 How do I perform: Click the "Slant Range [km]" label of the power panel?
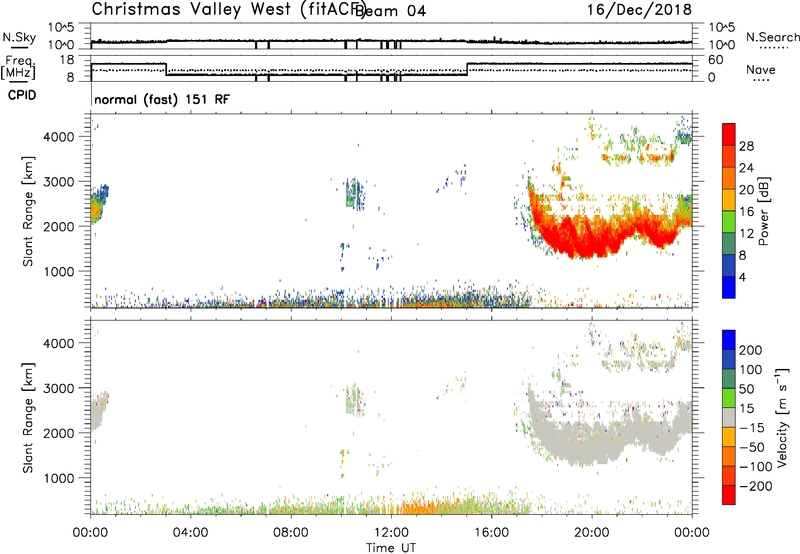[28, 211]
